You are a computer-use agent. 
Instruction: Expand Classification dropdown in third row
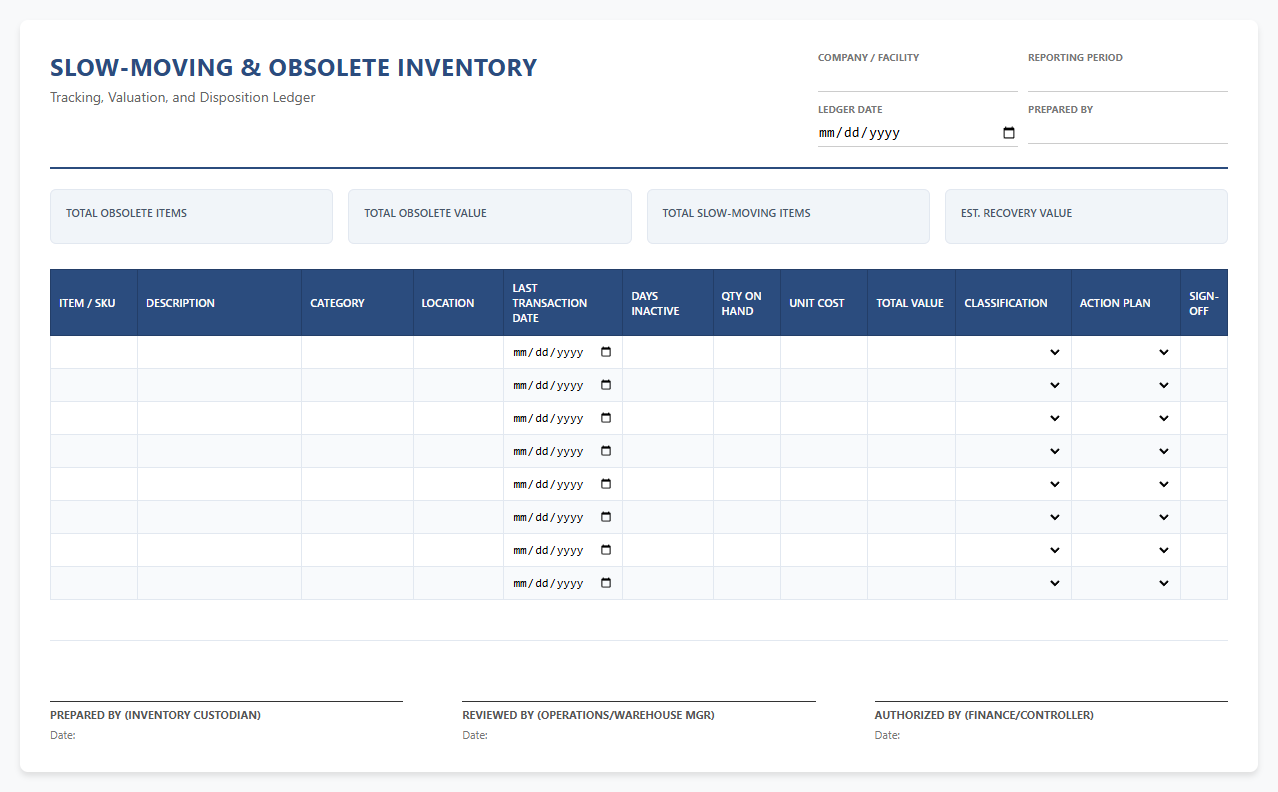(1013, 418)
